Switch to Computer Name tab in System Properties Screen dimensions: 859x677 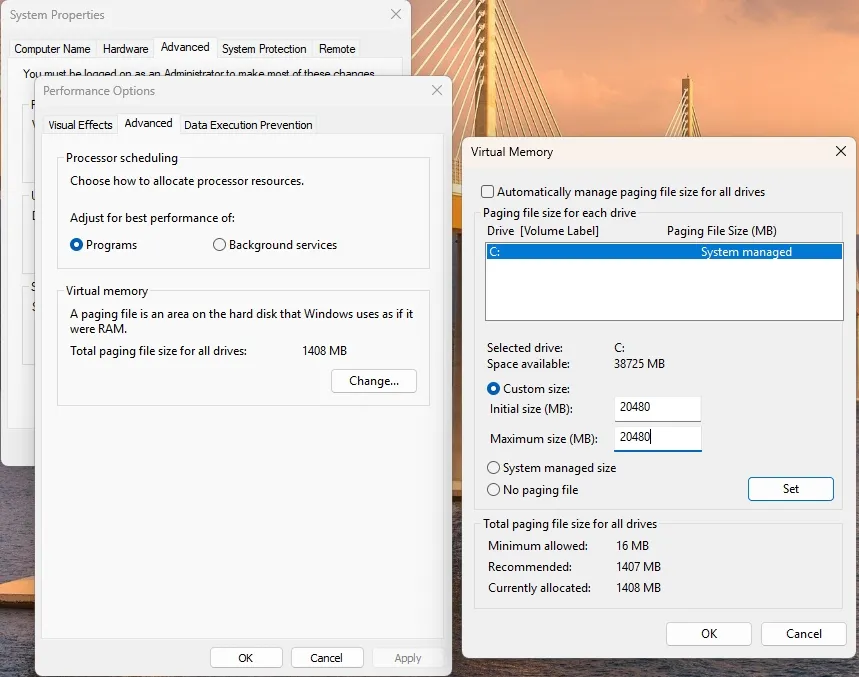point(52,49)
